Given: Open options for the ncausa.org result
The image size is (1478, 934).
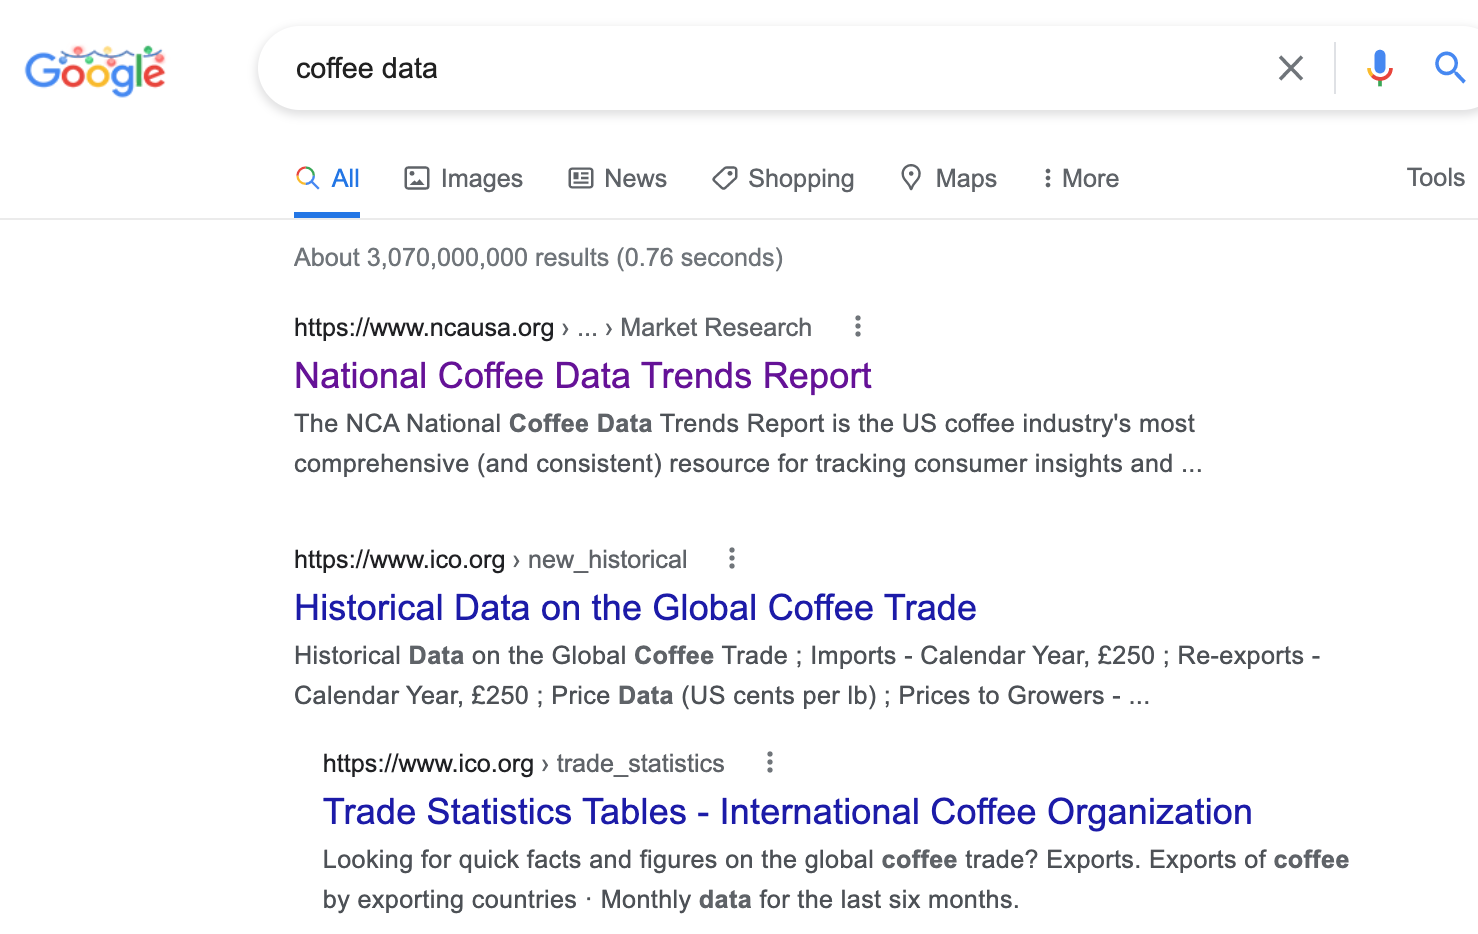Looking at the screenshot, I should pos(857,326).
